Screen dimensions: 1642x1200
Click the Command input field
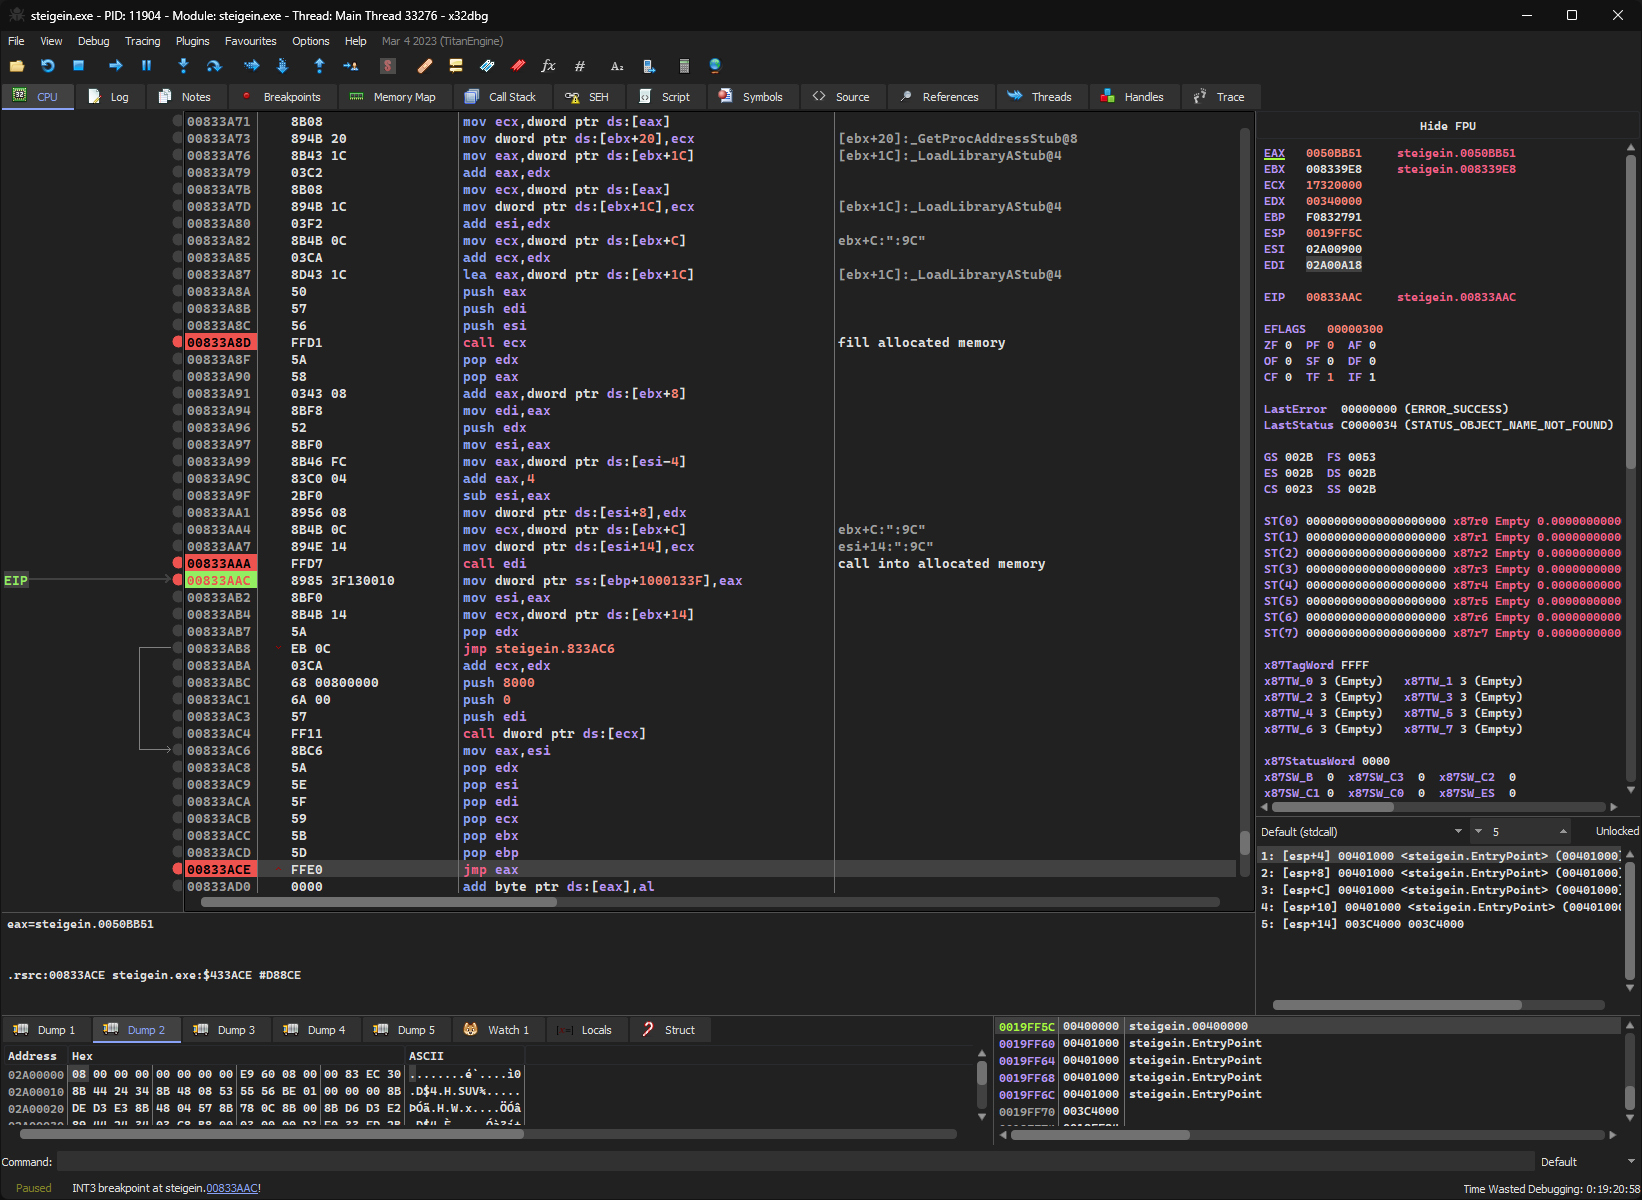pos(795,1162)
